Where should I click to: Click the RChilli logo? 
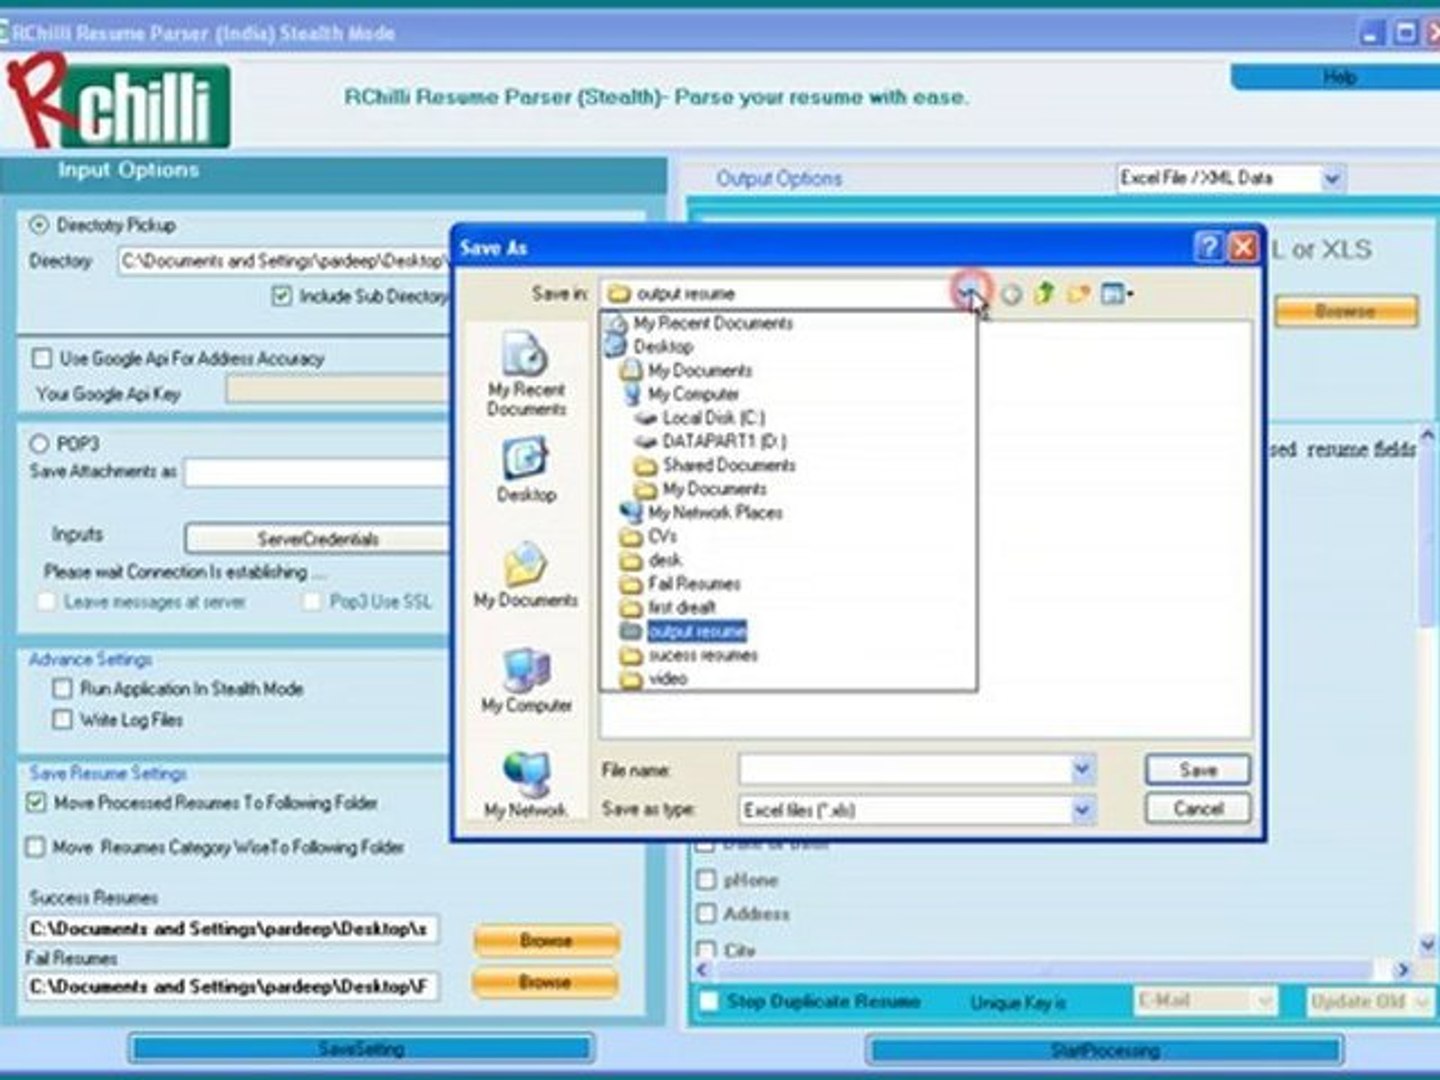[118, 103]
